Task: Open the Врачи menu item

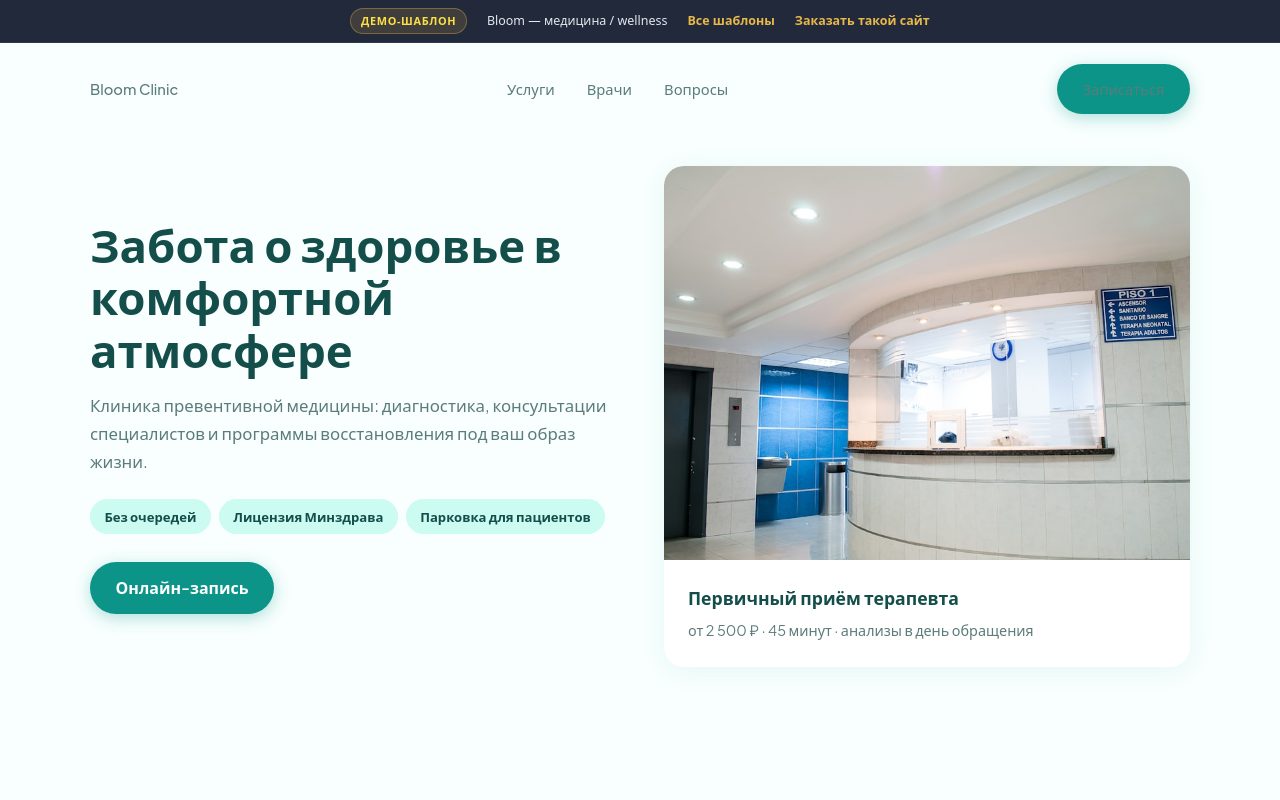Action: pyautogui.click(x=609, y=90)
